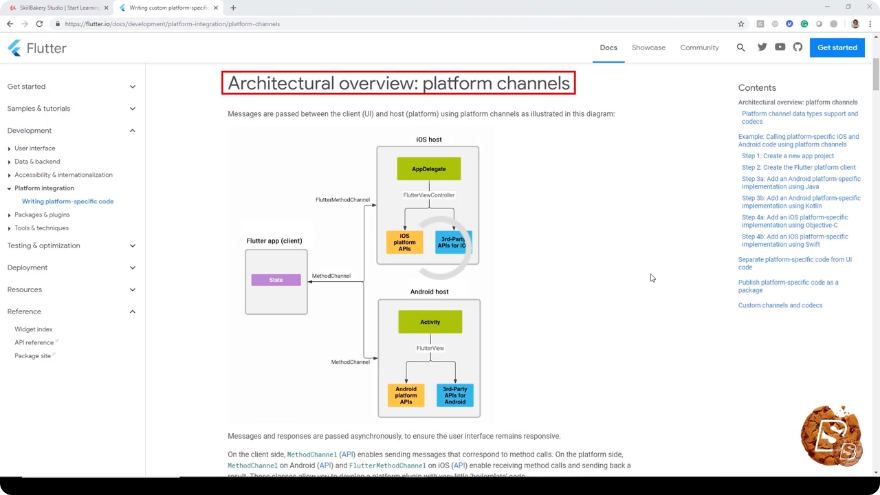Click the Get started button
This screenshot has width=880, height=495.
coord(837,48)
